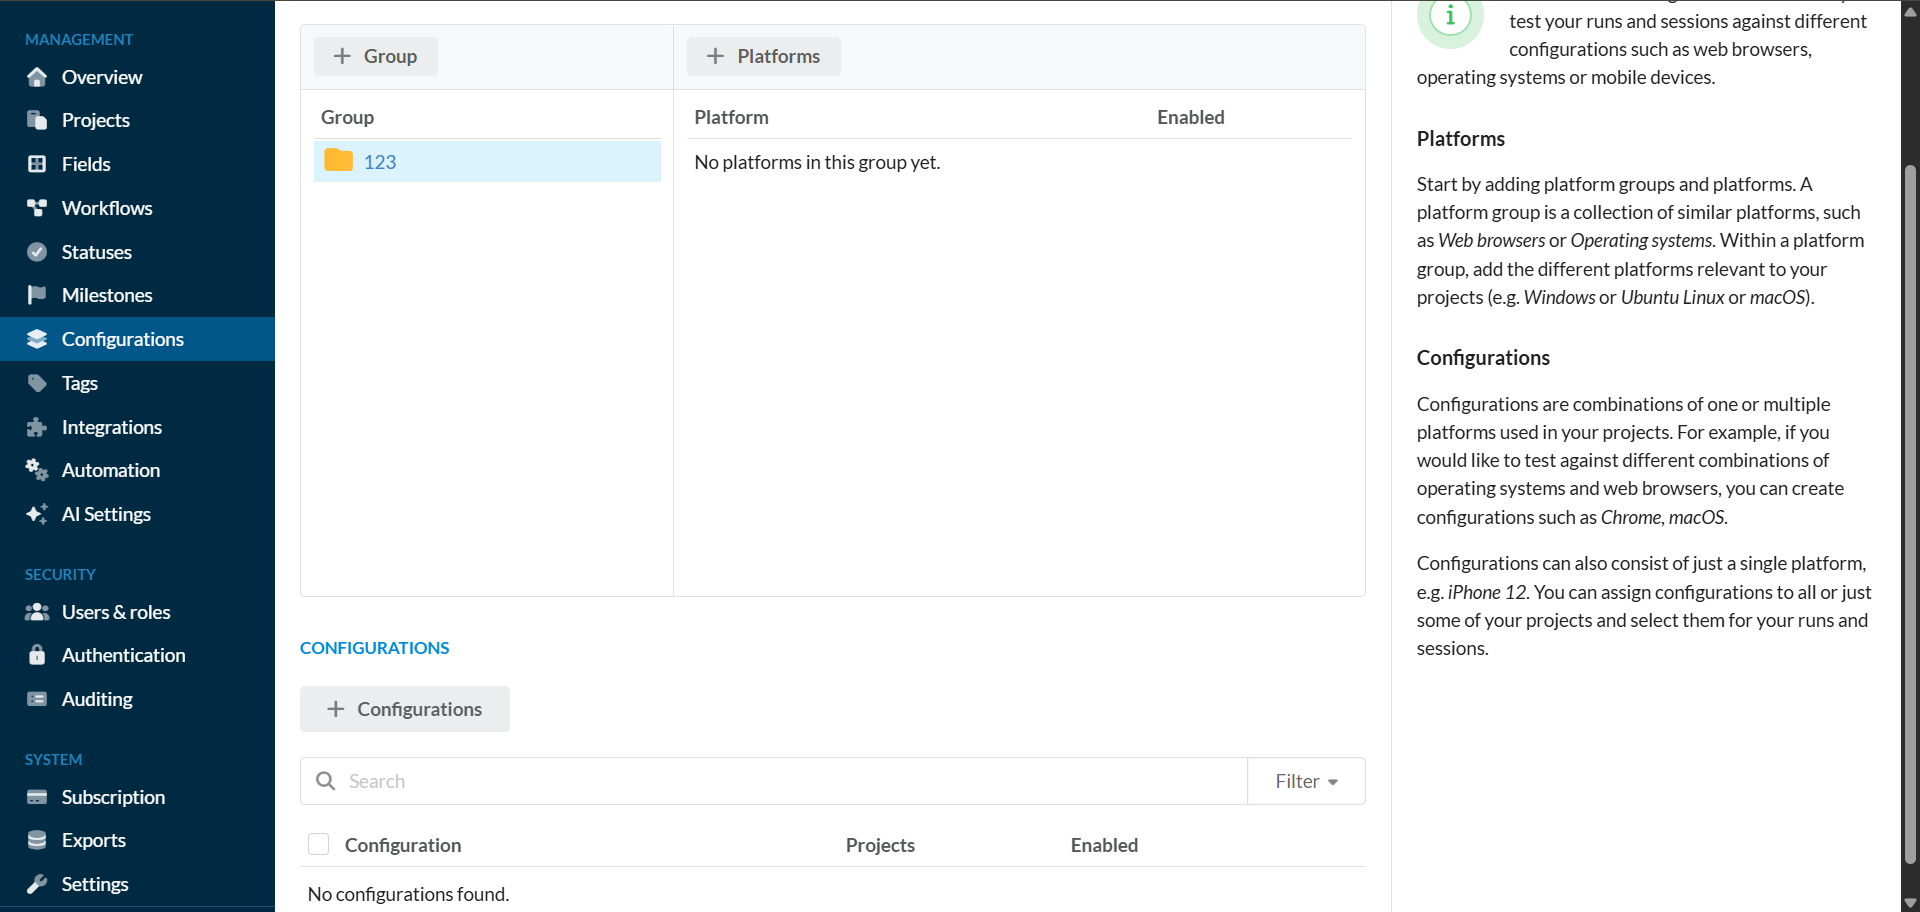Click the Overview home icon

[x=37, y=77]
